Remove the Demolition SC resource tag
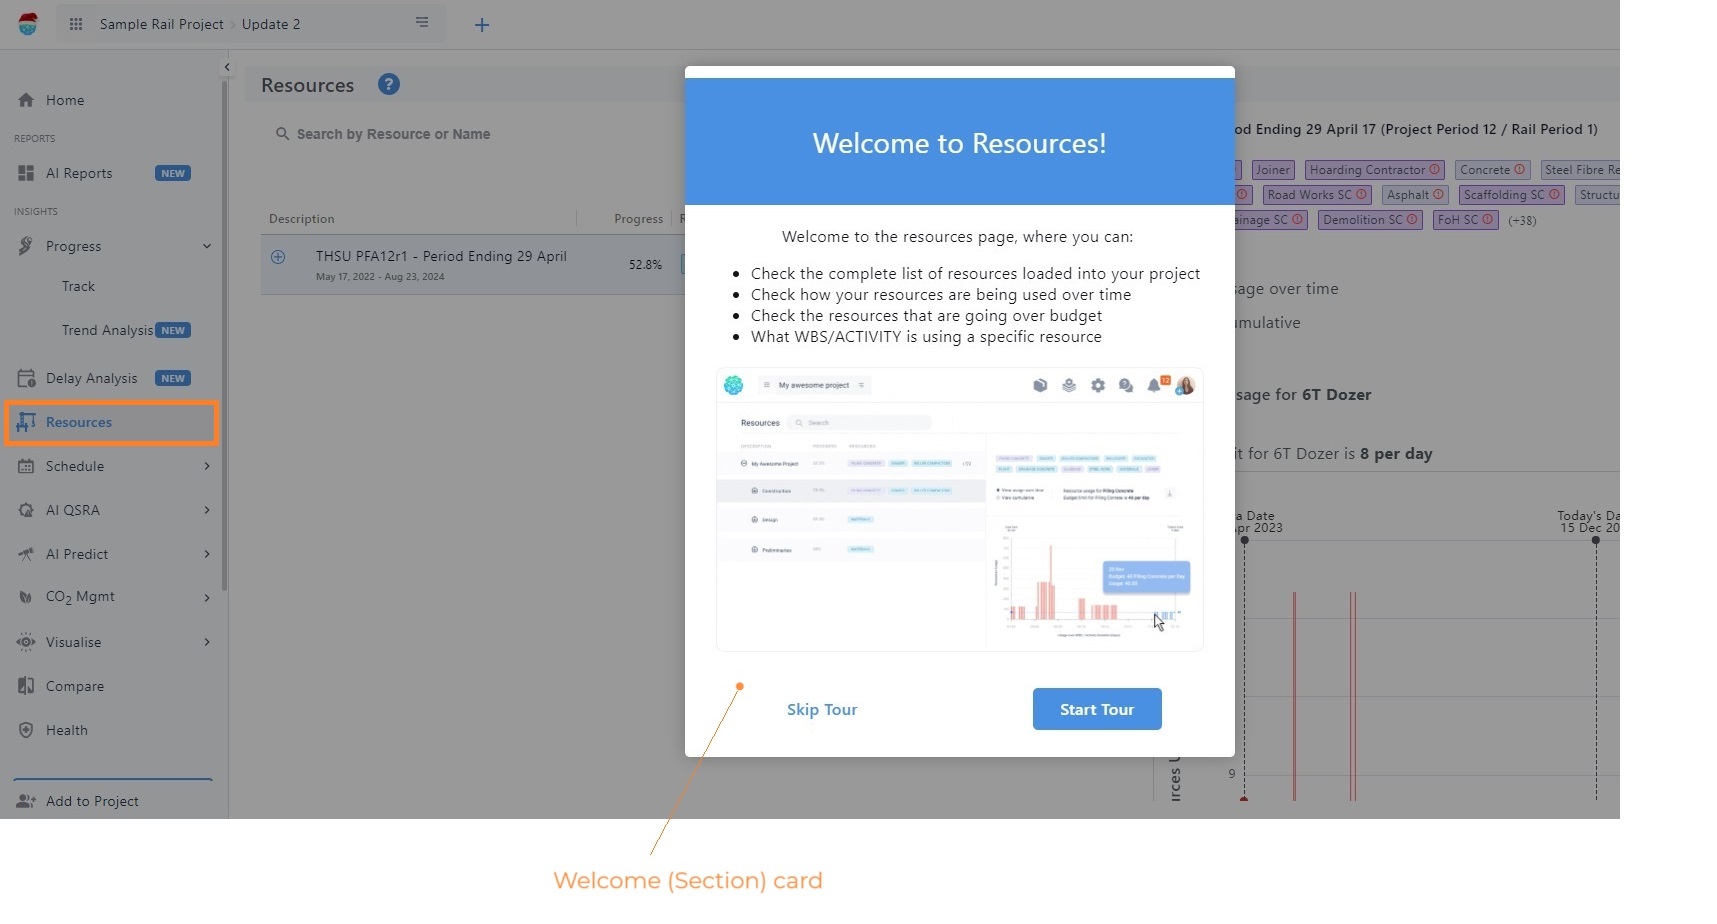Image resolution: width=1717 pixels, height=924 pixels. pyautogui.click(x=1414, y=220)
